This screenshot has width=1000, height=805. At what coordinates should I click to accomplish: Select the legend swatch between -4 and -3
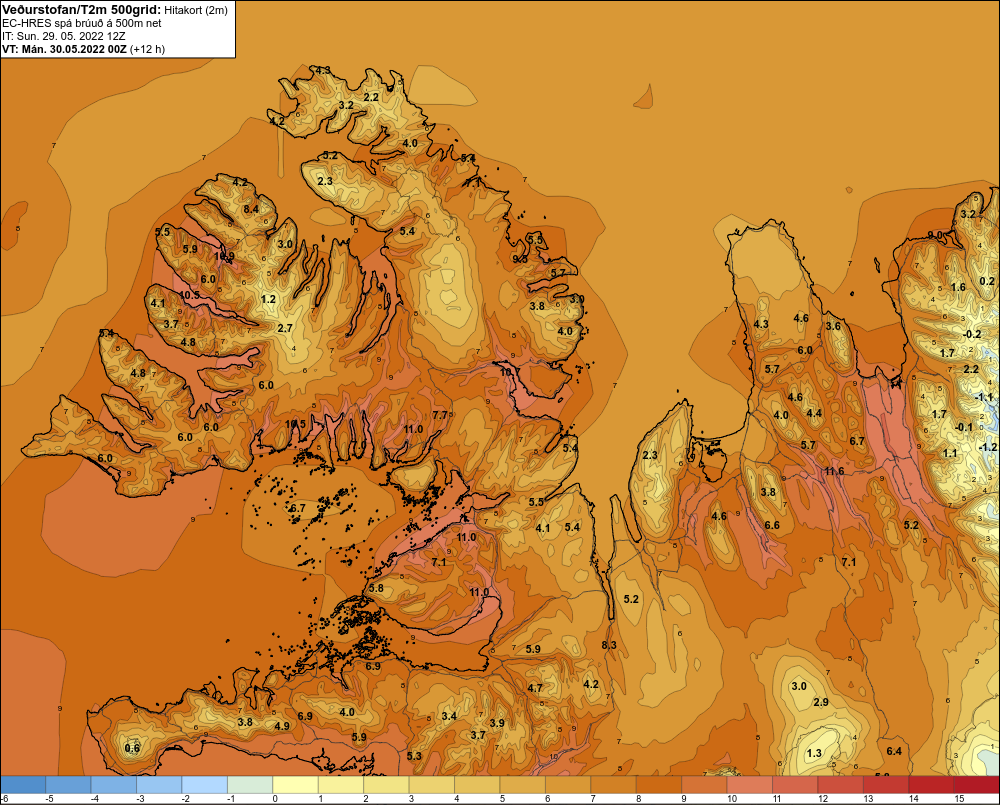(114, 784)
